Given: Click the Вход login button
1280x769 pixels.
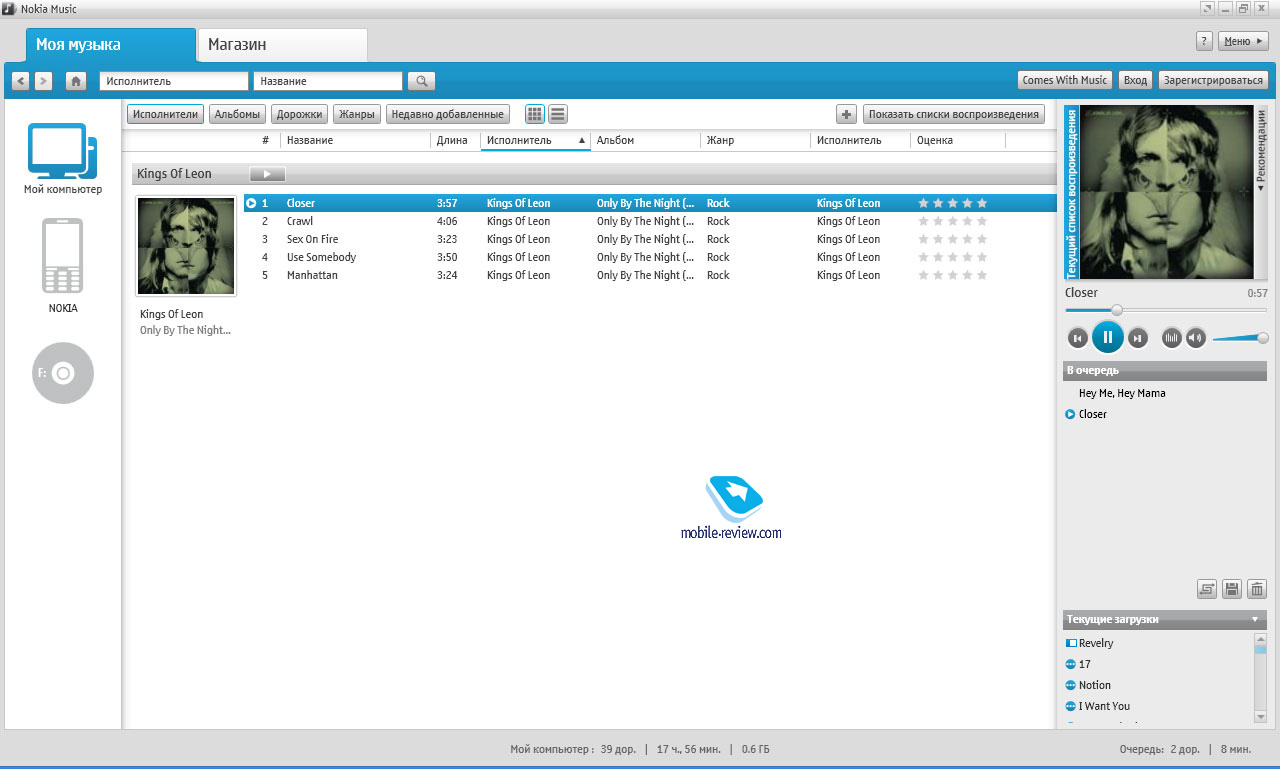Looking at the screenshot, I should click(1135, 80).
